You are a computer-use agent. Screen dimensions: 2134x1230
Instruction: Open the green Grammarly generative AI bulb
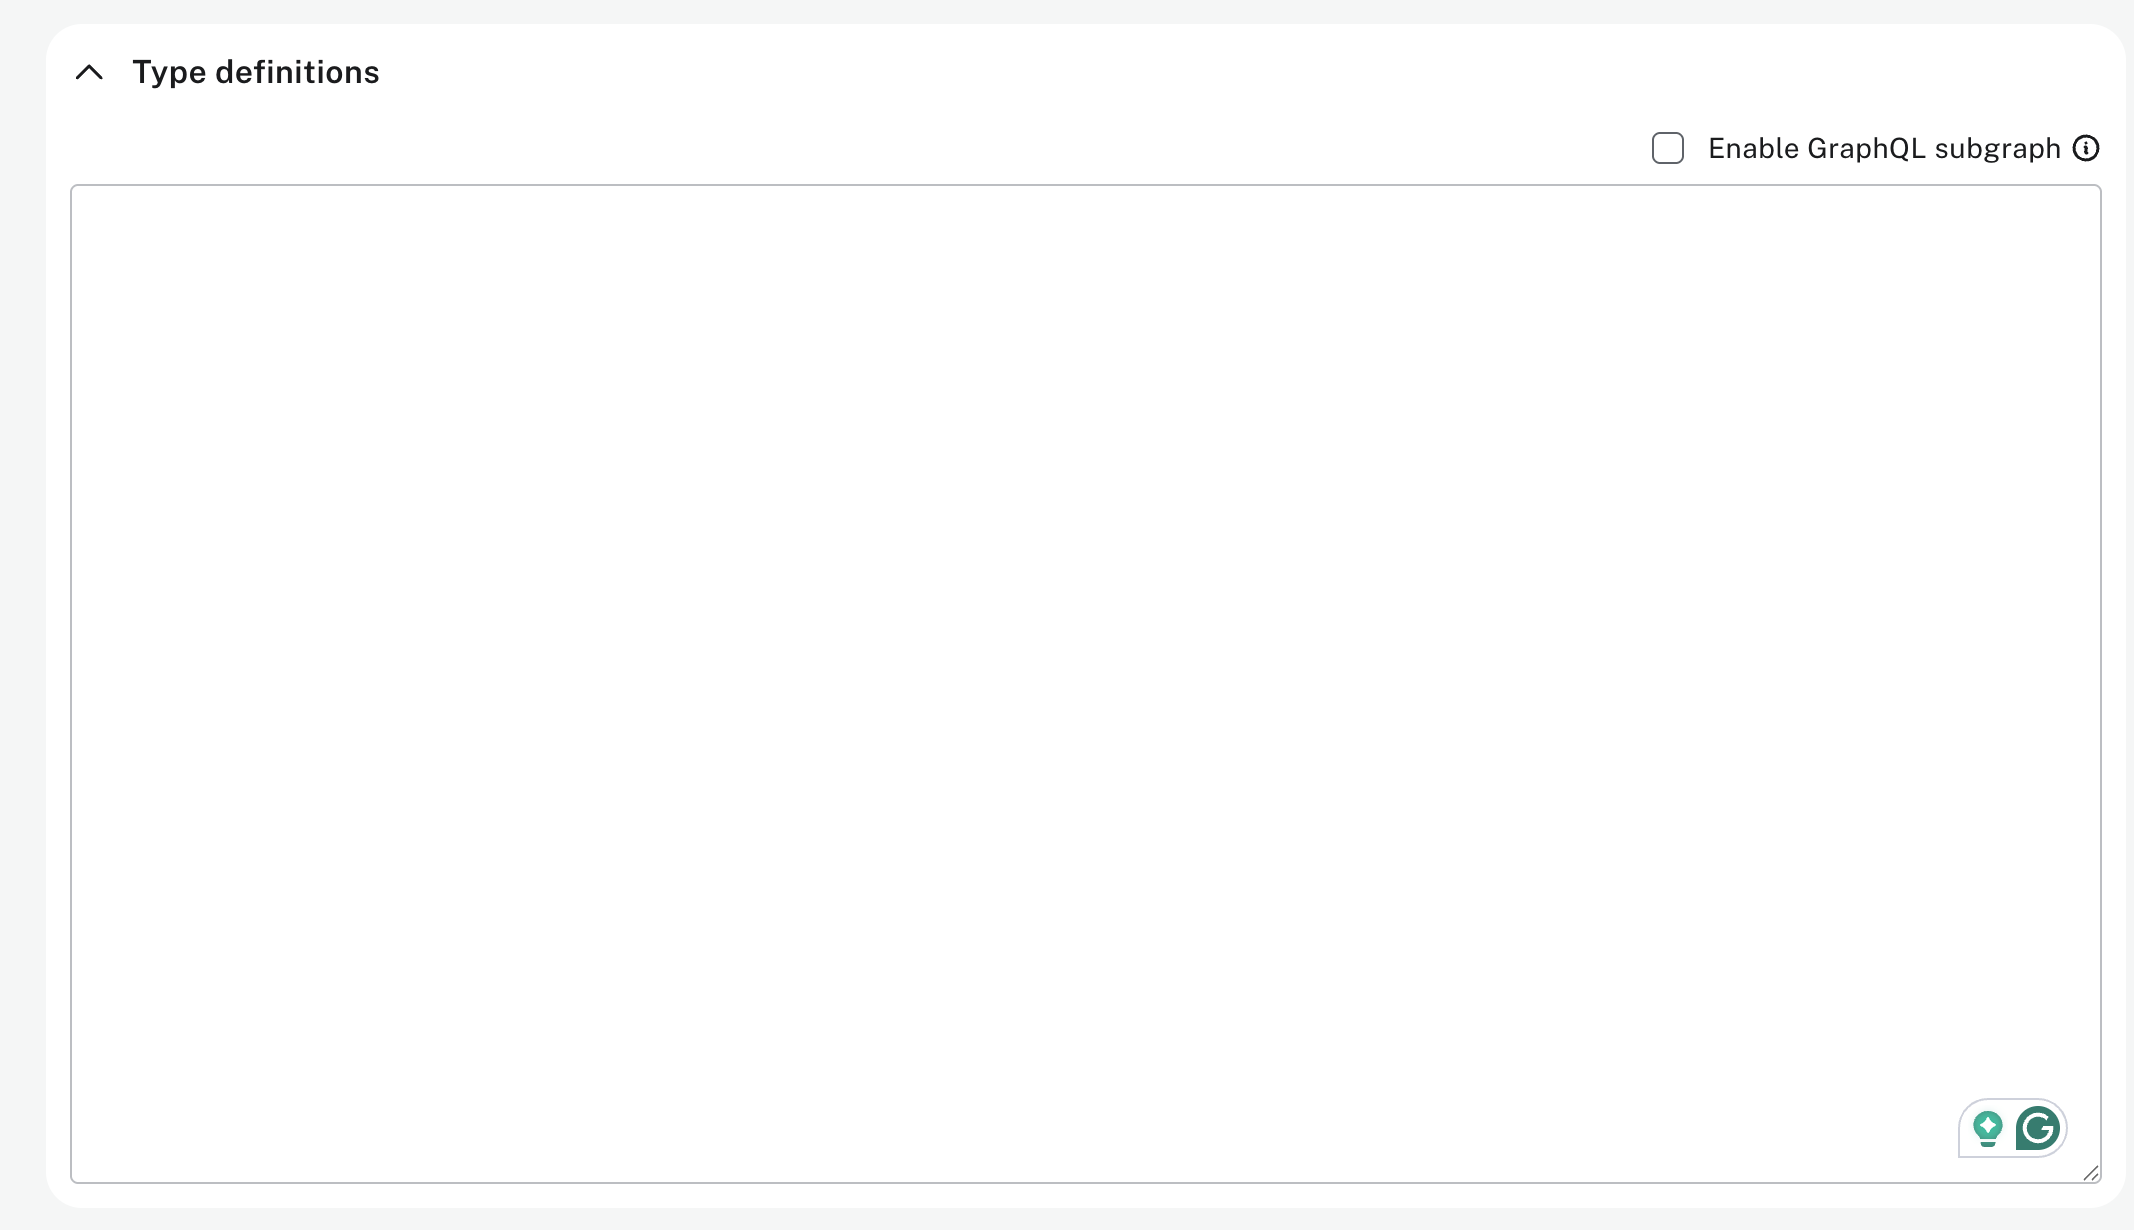pos(1988,1129)
